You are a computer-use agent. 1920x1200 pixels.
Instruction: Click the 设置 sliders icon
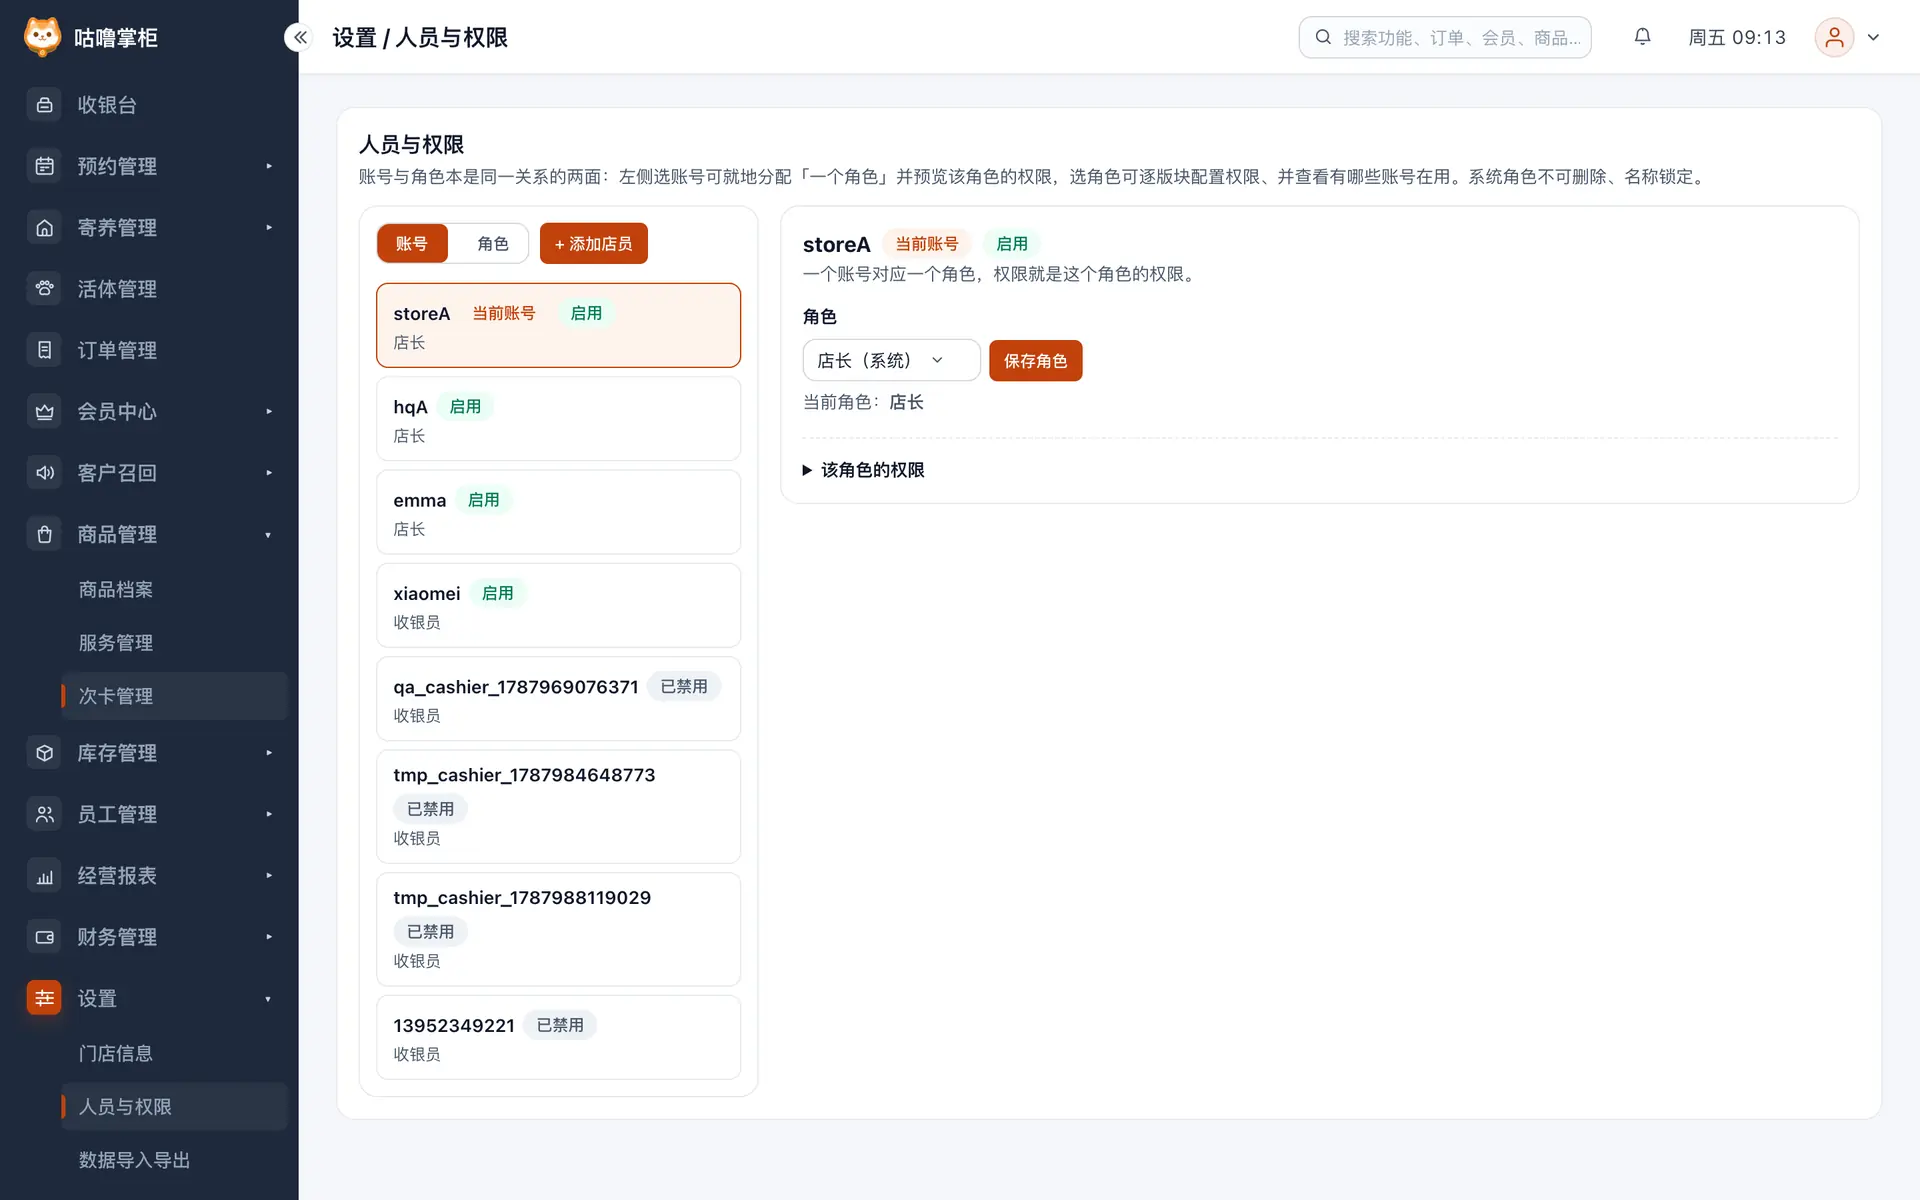tap(44, 998)
